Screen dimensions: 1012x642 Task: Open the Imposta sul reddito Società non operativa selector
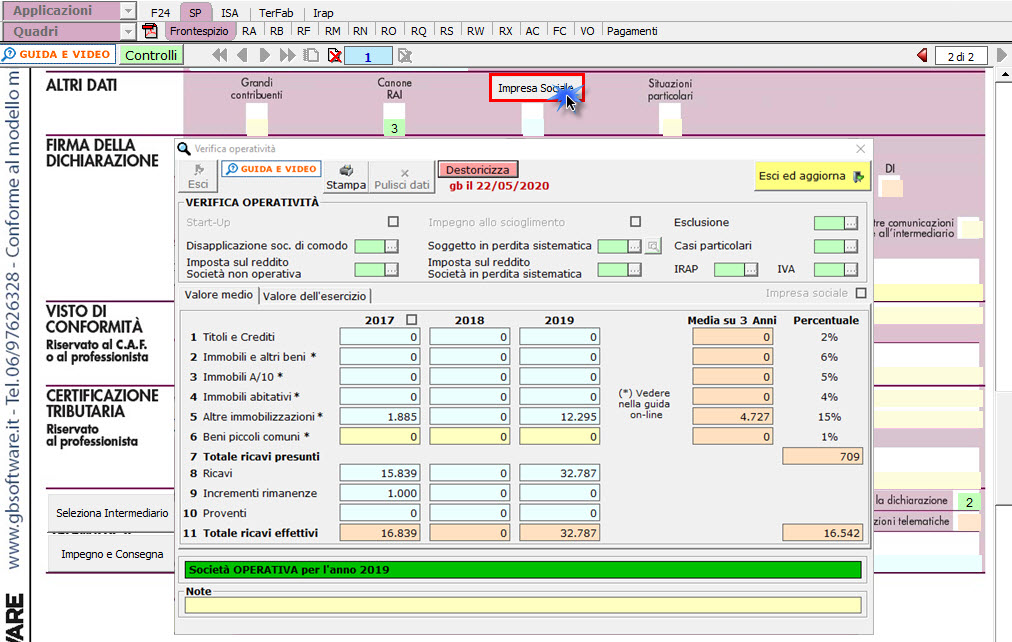[x=392, y=269]
